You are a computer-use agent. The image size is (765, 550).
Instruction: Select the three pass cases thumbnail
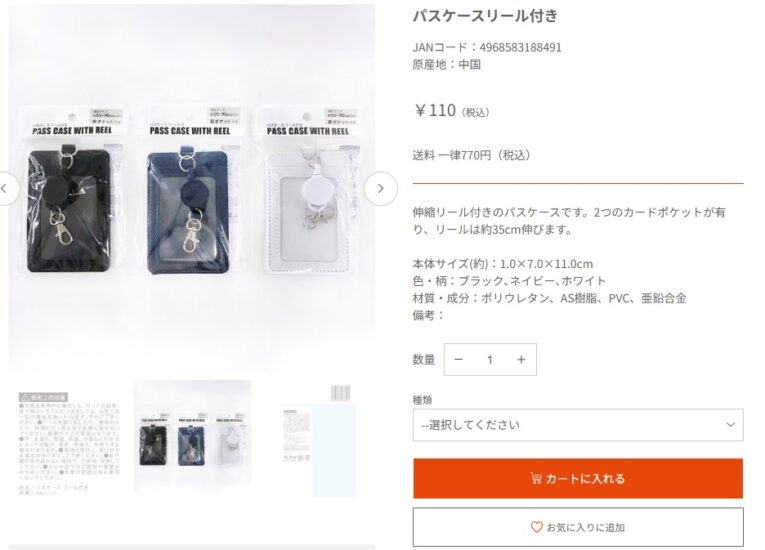coord(192,438)
